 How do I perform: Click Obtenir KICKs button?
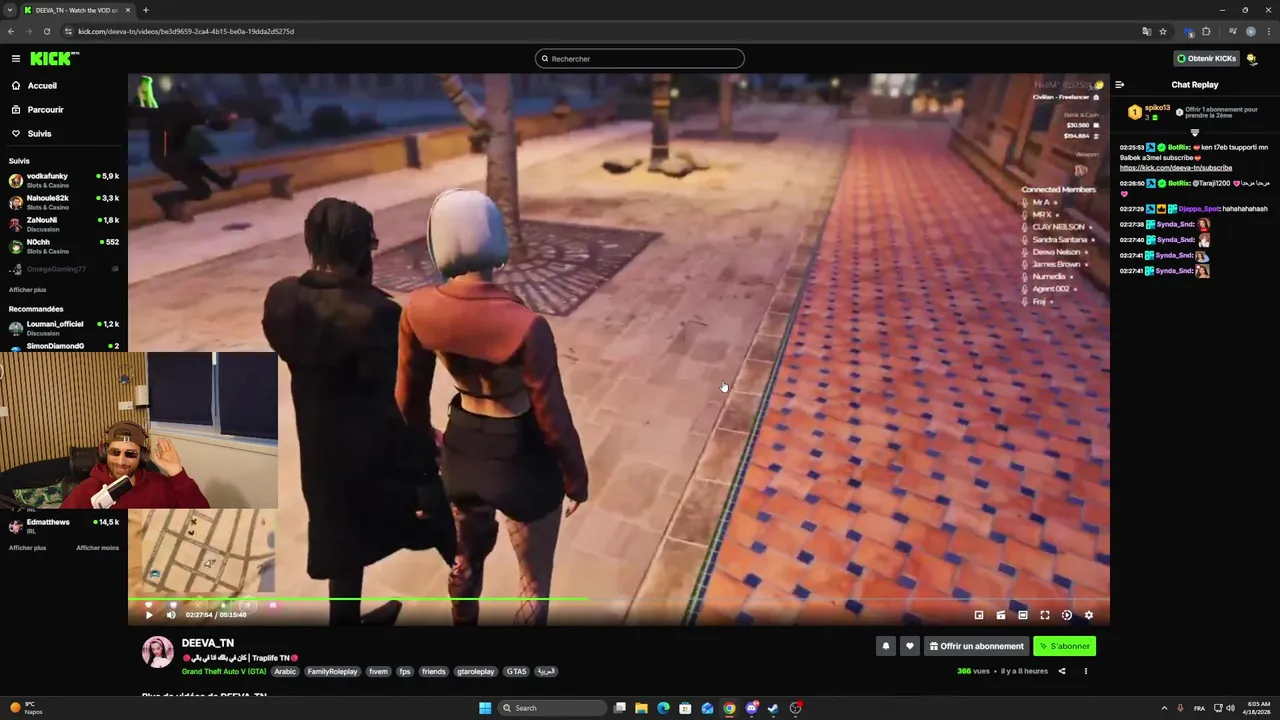tap(1207, 59)
